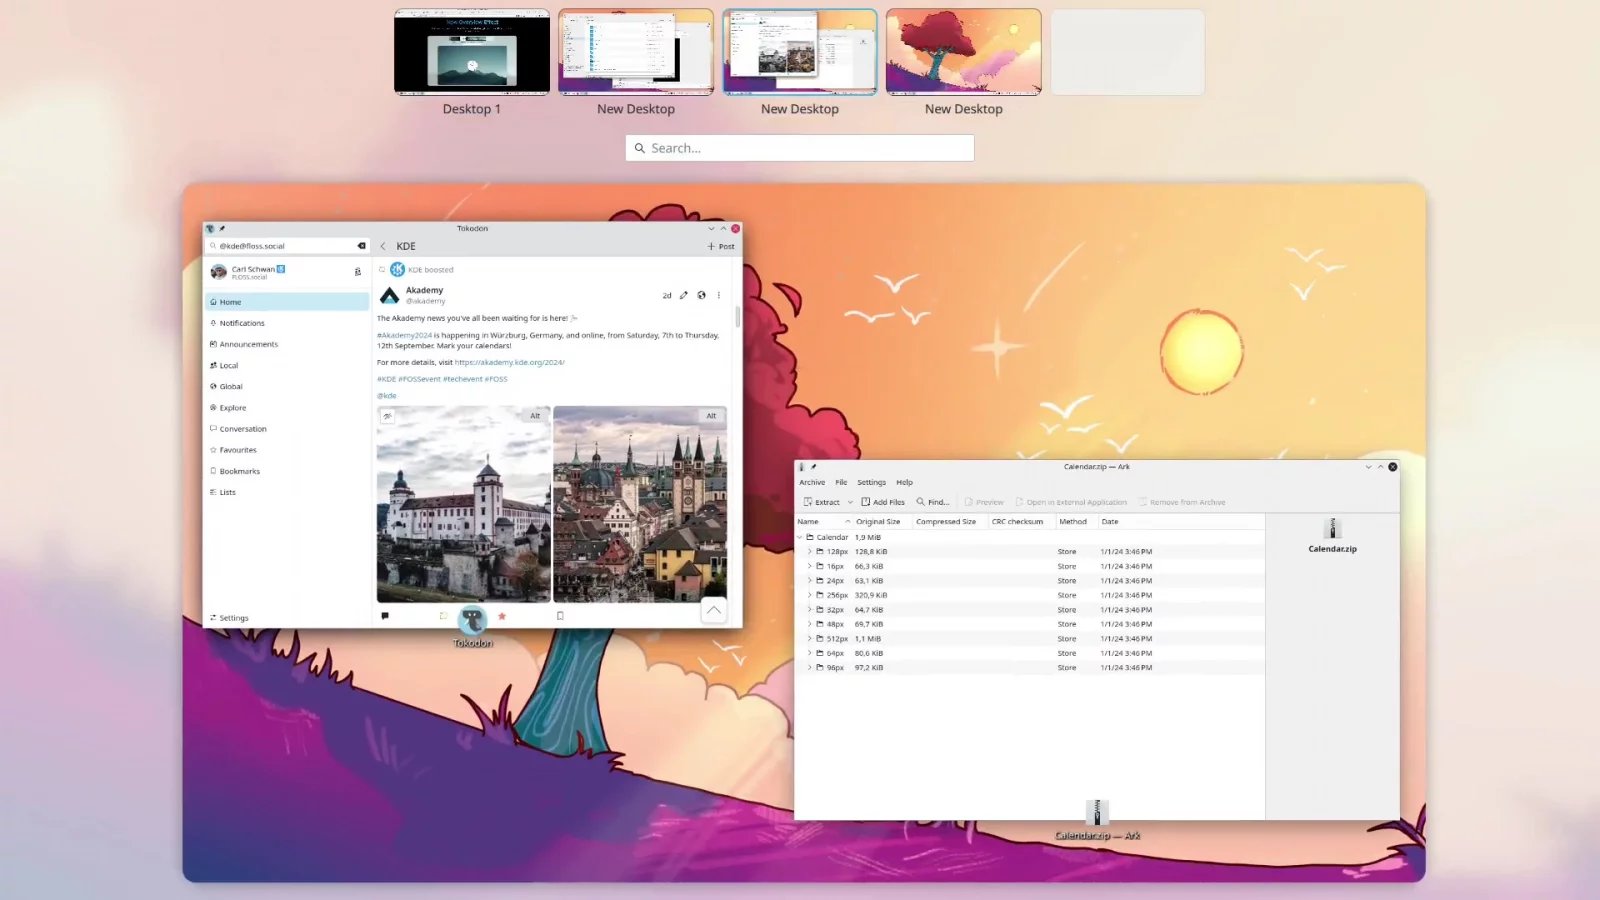
Task: Click the Extract button in the Ark toolbar
Action: point(822,502)
